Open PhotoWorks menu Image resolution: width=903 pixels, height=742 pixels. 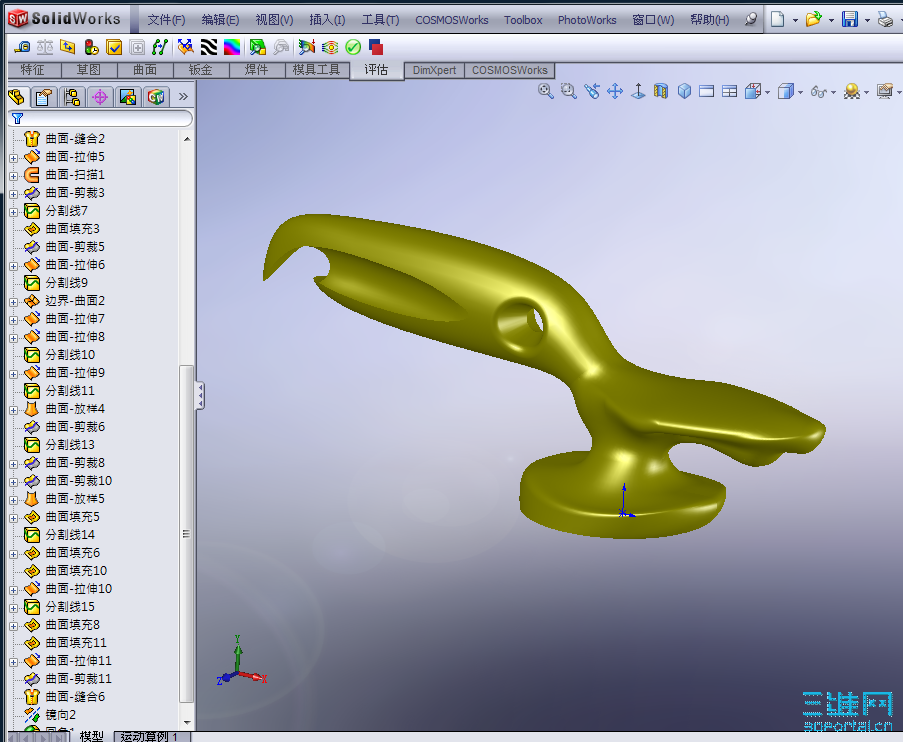point(587,20)
